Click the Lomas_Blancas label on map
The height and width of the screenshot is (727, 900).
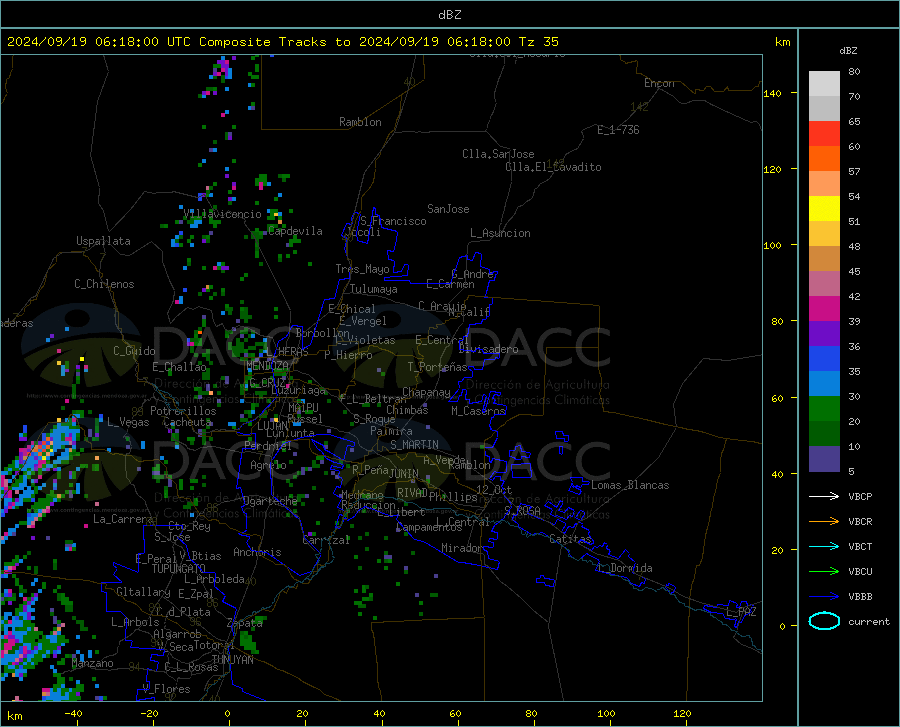click(x=630, y=485)
